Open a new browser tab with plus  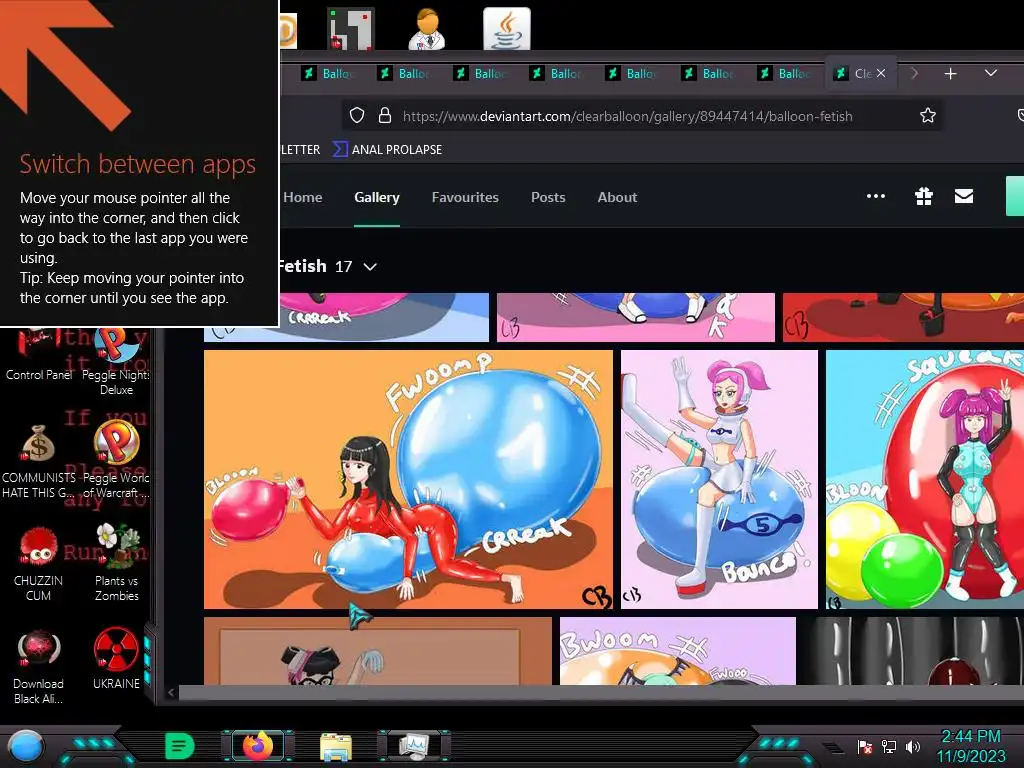950,74
